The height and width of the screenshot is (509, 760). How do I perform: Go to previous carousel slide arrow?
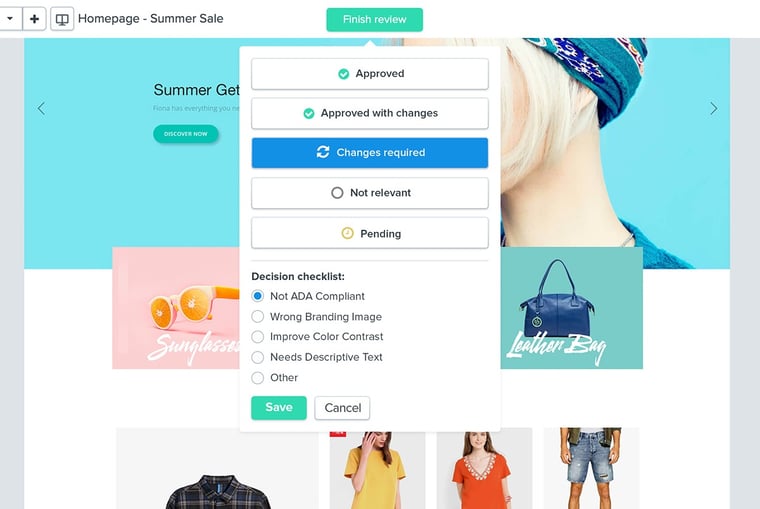coord(41,109)
